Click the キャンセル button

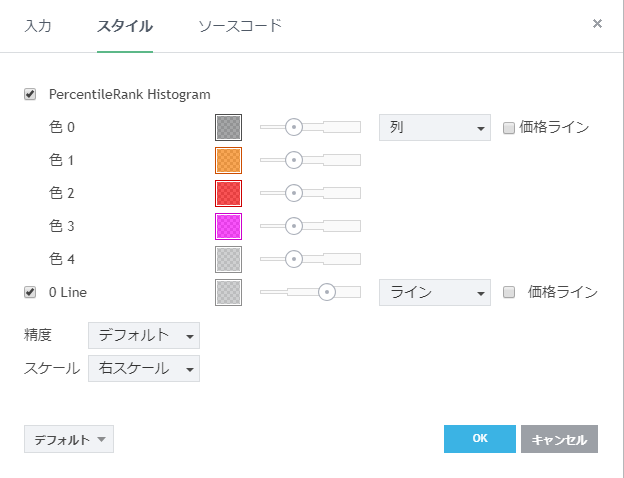pos(559,439)
